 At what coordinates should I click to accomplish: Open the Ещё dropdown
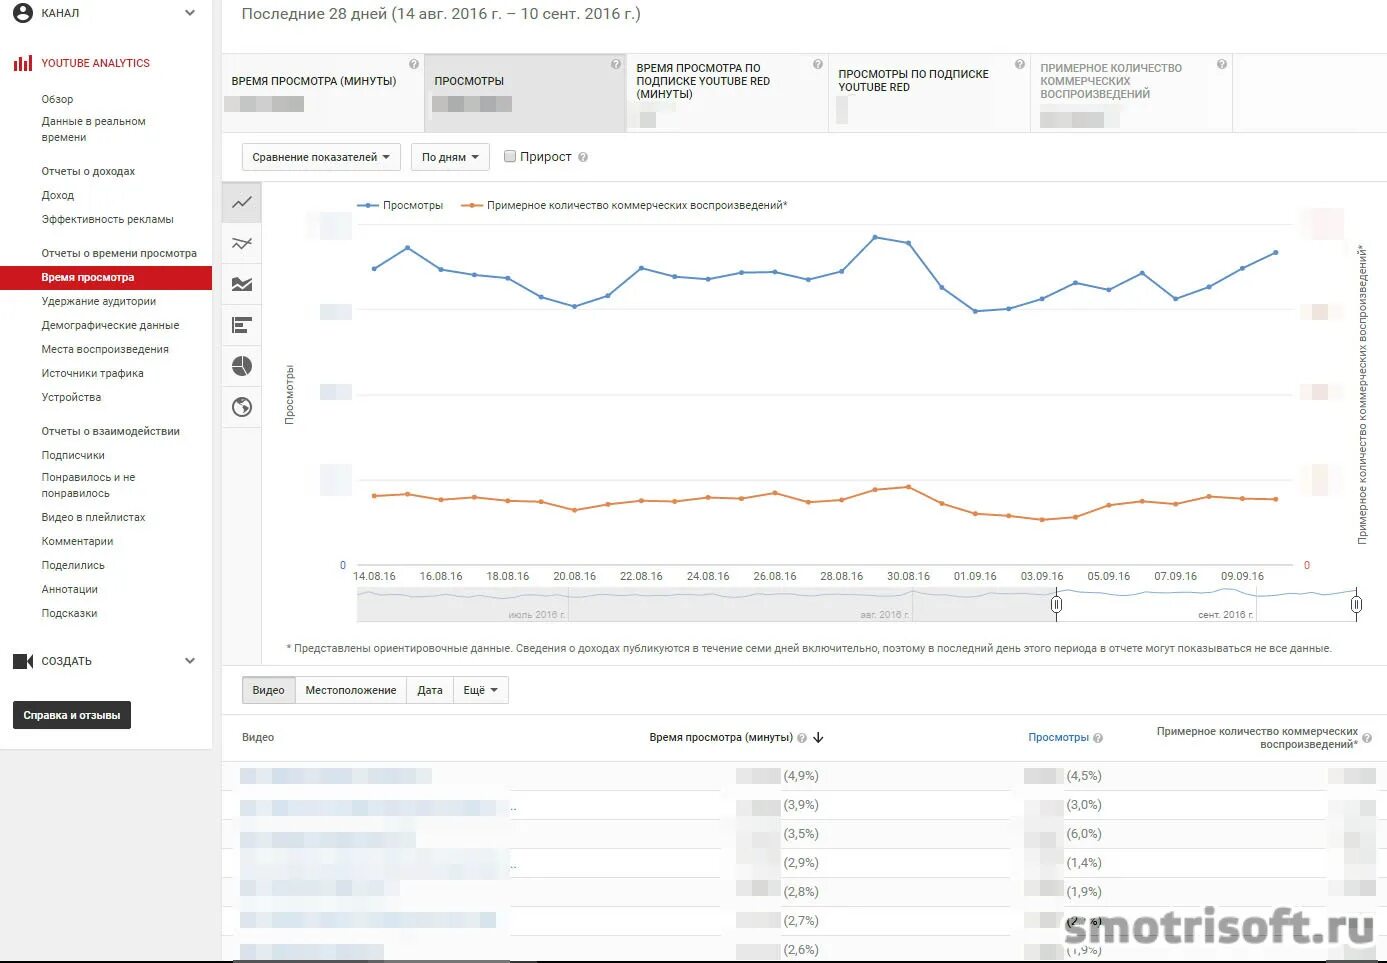[481, 690]
